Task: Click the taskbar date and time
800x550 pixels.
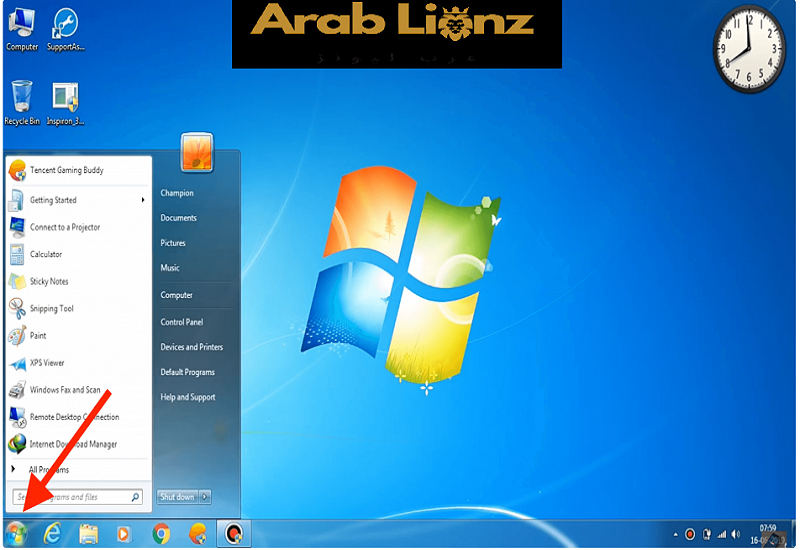Action: pyautogui.click(x=767, y=534)
